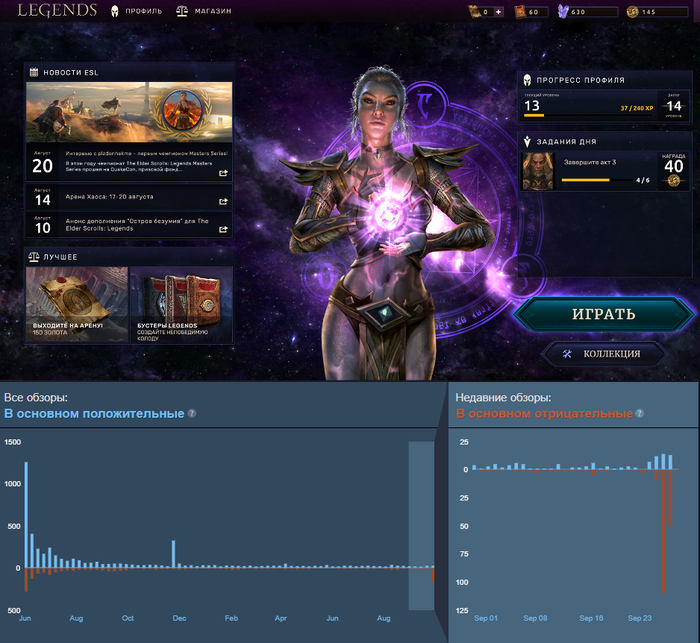Click the gold coin currency icon
Screen dimensions: 700x643
[631, 12]
